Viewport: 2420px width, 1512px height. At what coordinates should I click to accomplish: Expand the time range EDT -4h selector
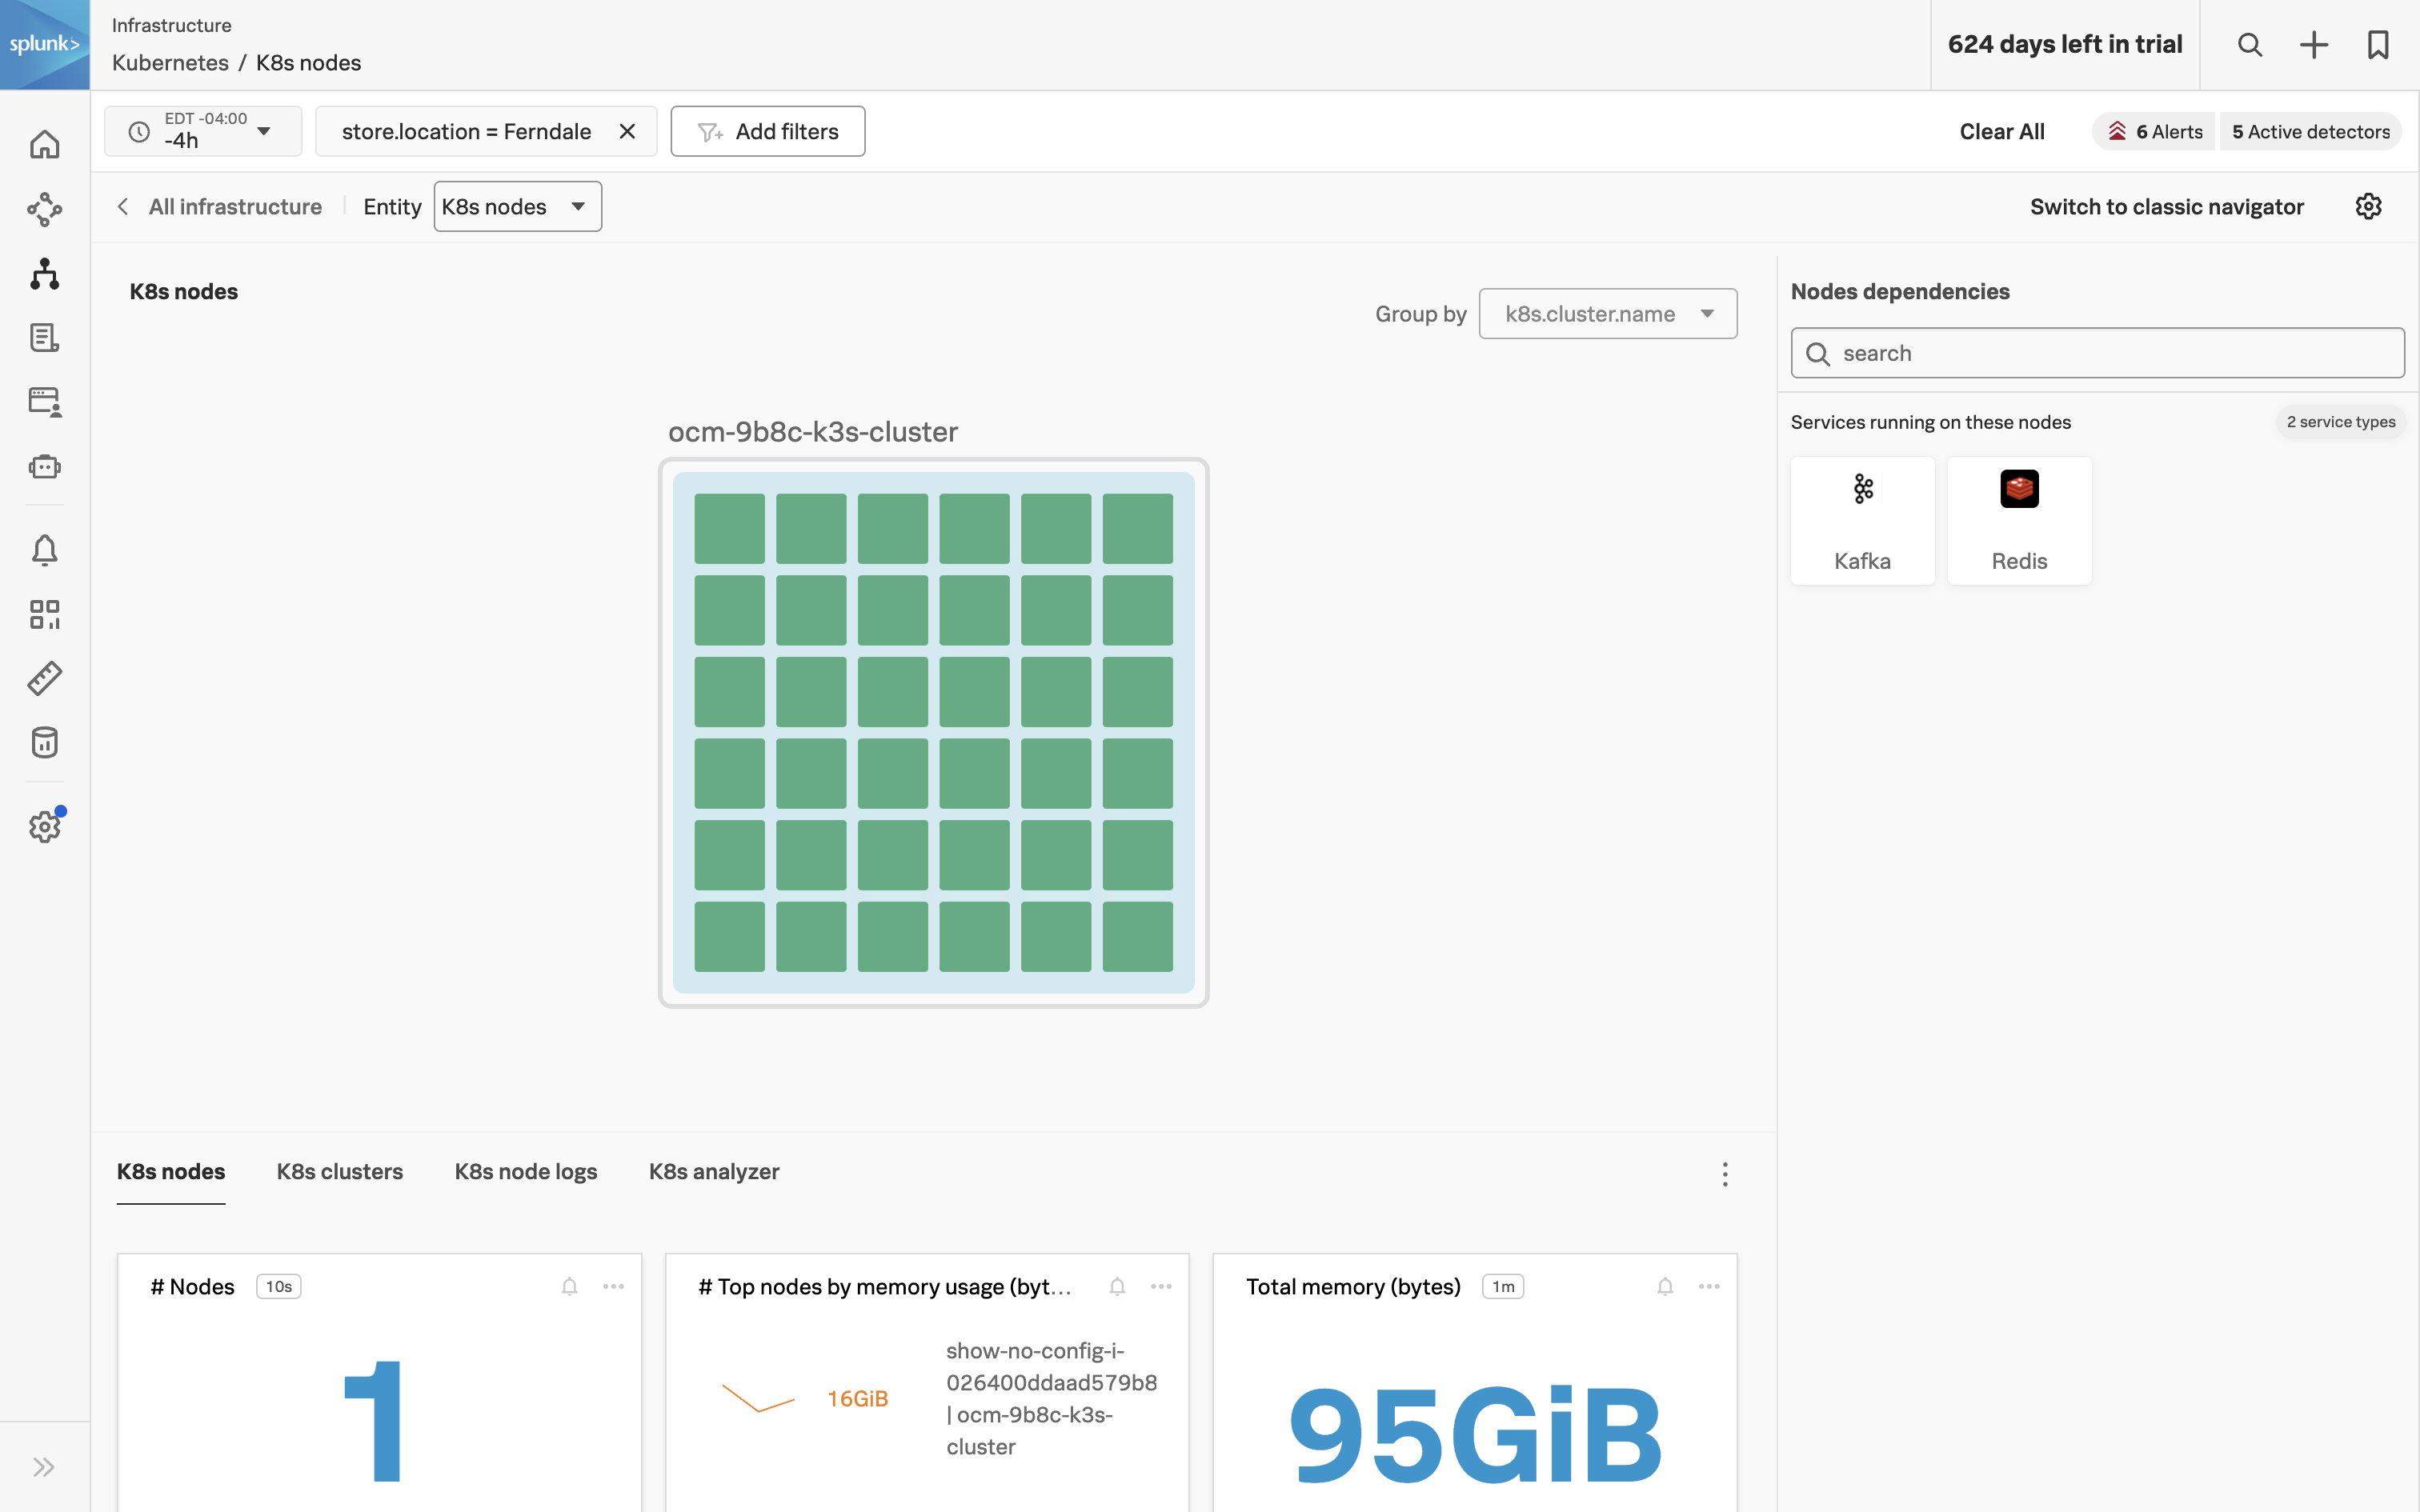tap(265, 130)
